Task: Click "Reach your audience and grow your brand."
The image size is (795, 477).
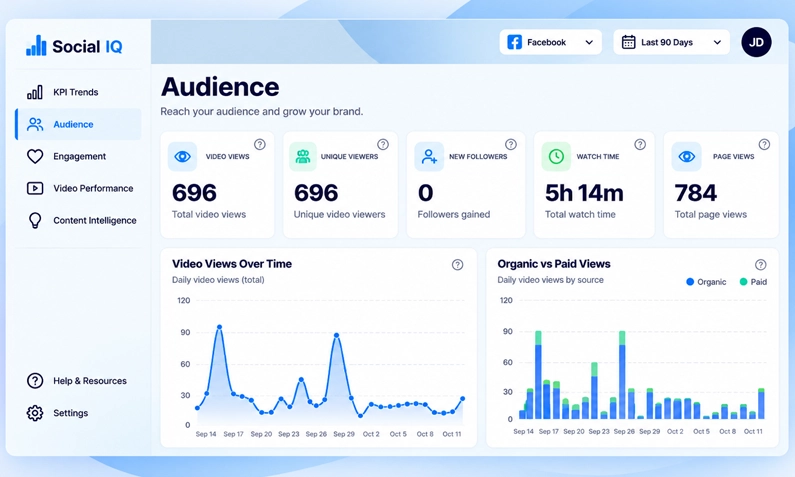Action: (x=262, y=112)
